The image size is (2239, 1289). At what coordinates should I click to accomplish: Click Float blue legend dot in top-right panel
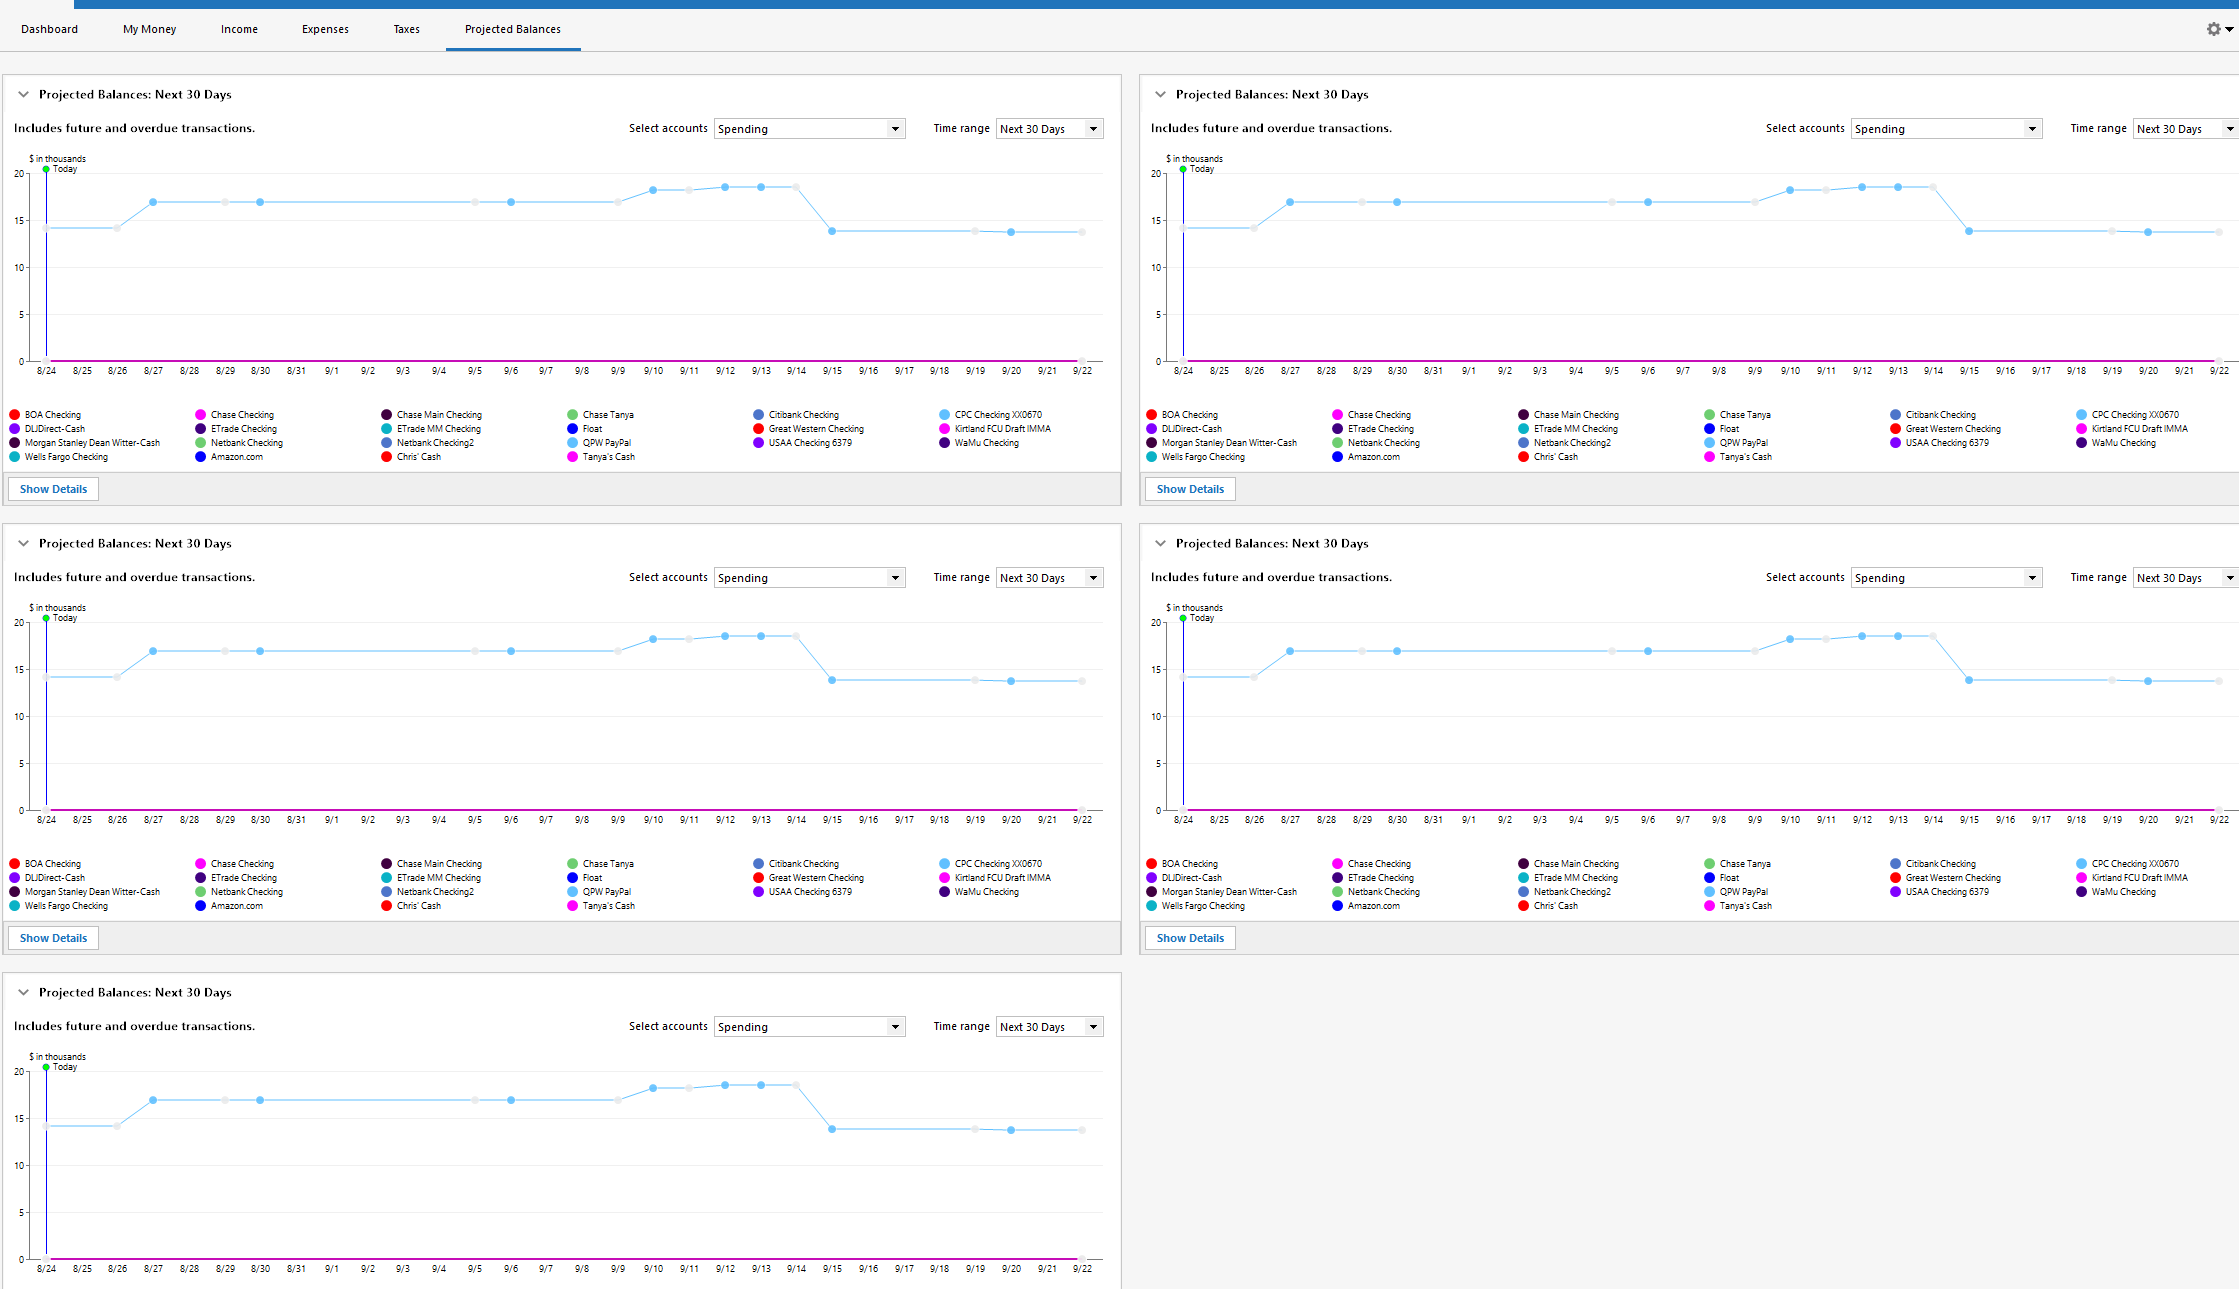pos(1710,429)
